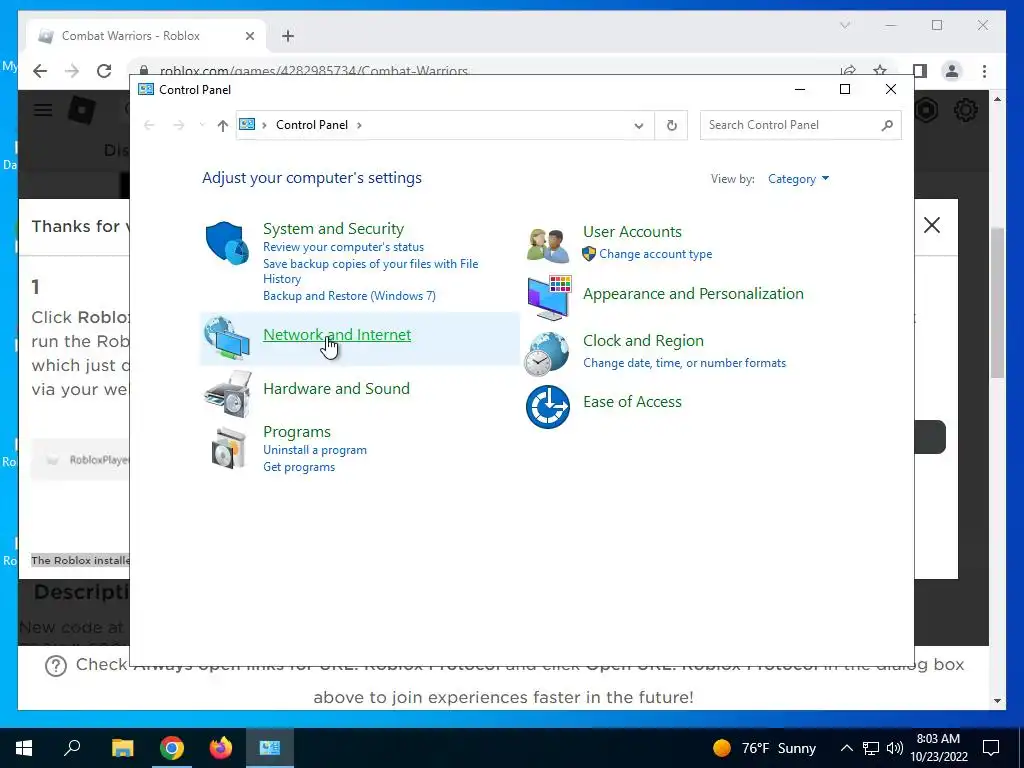Click the Clock and Region globe icon

click(547, 354)
